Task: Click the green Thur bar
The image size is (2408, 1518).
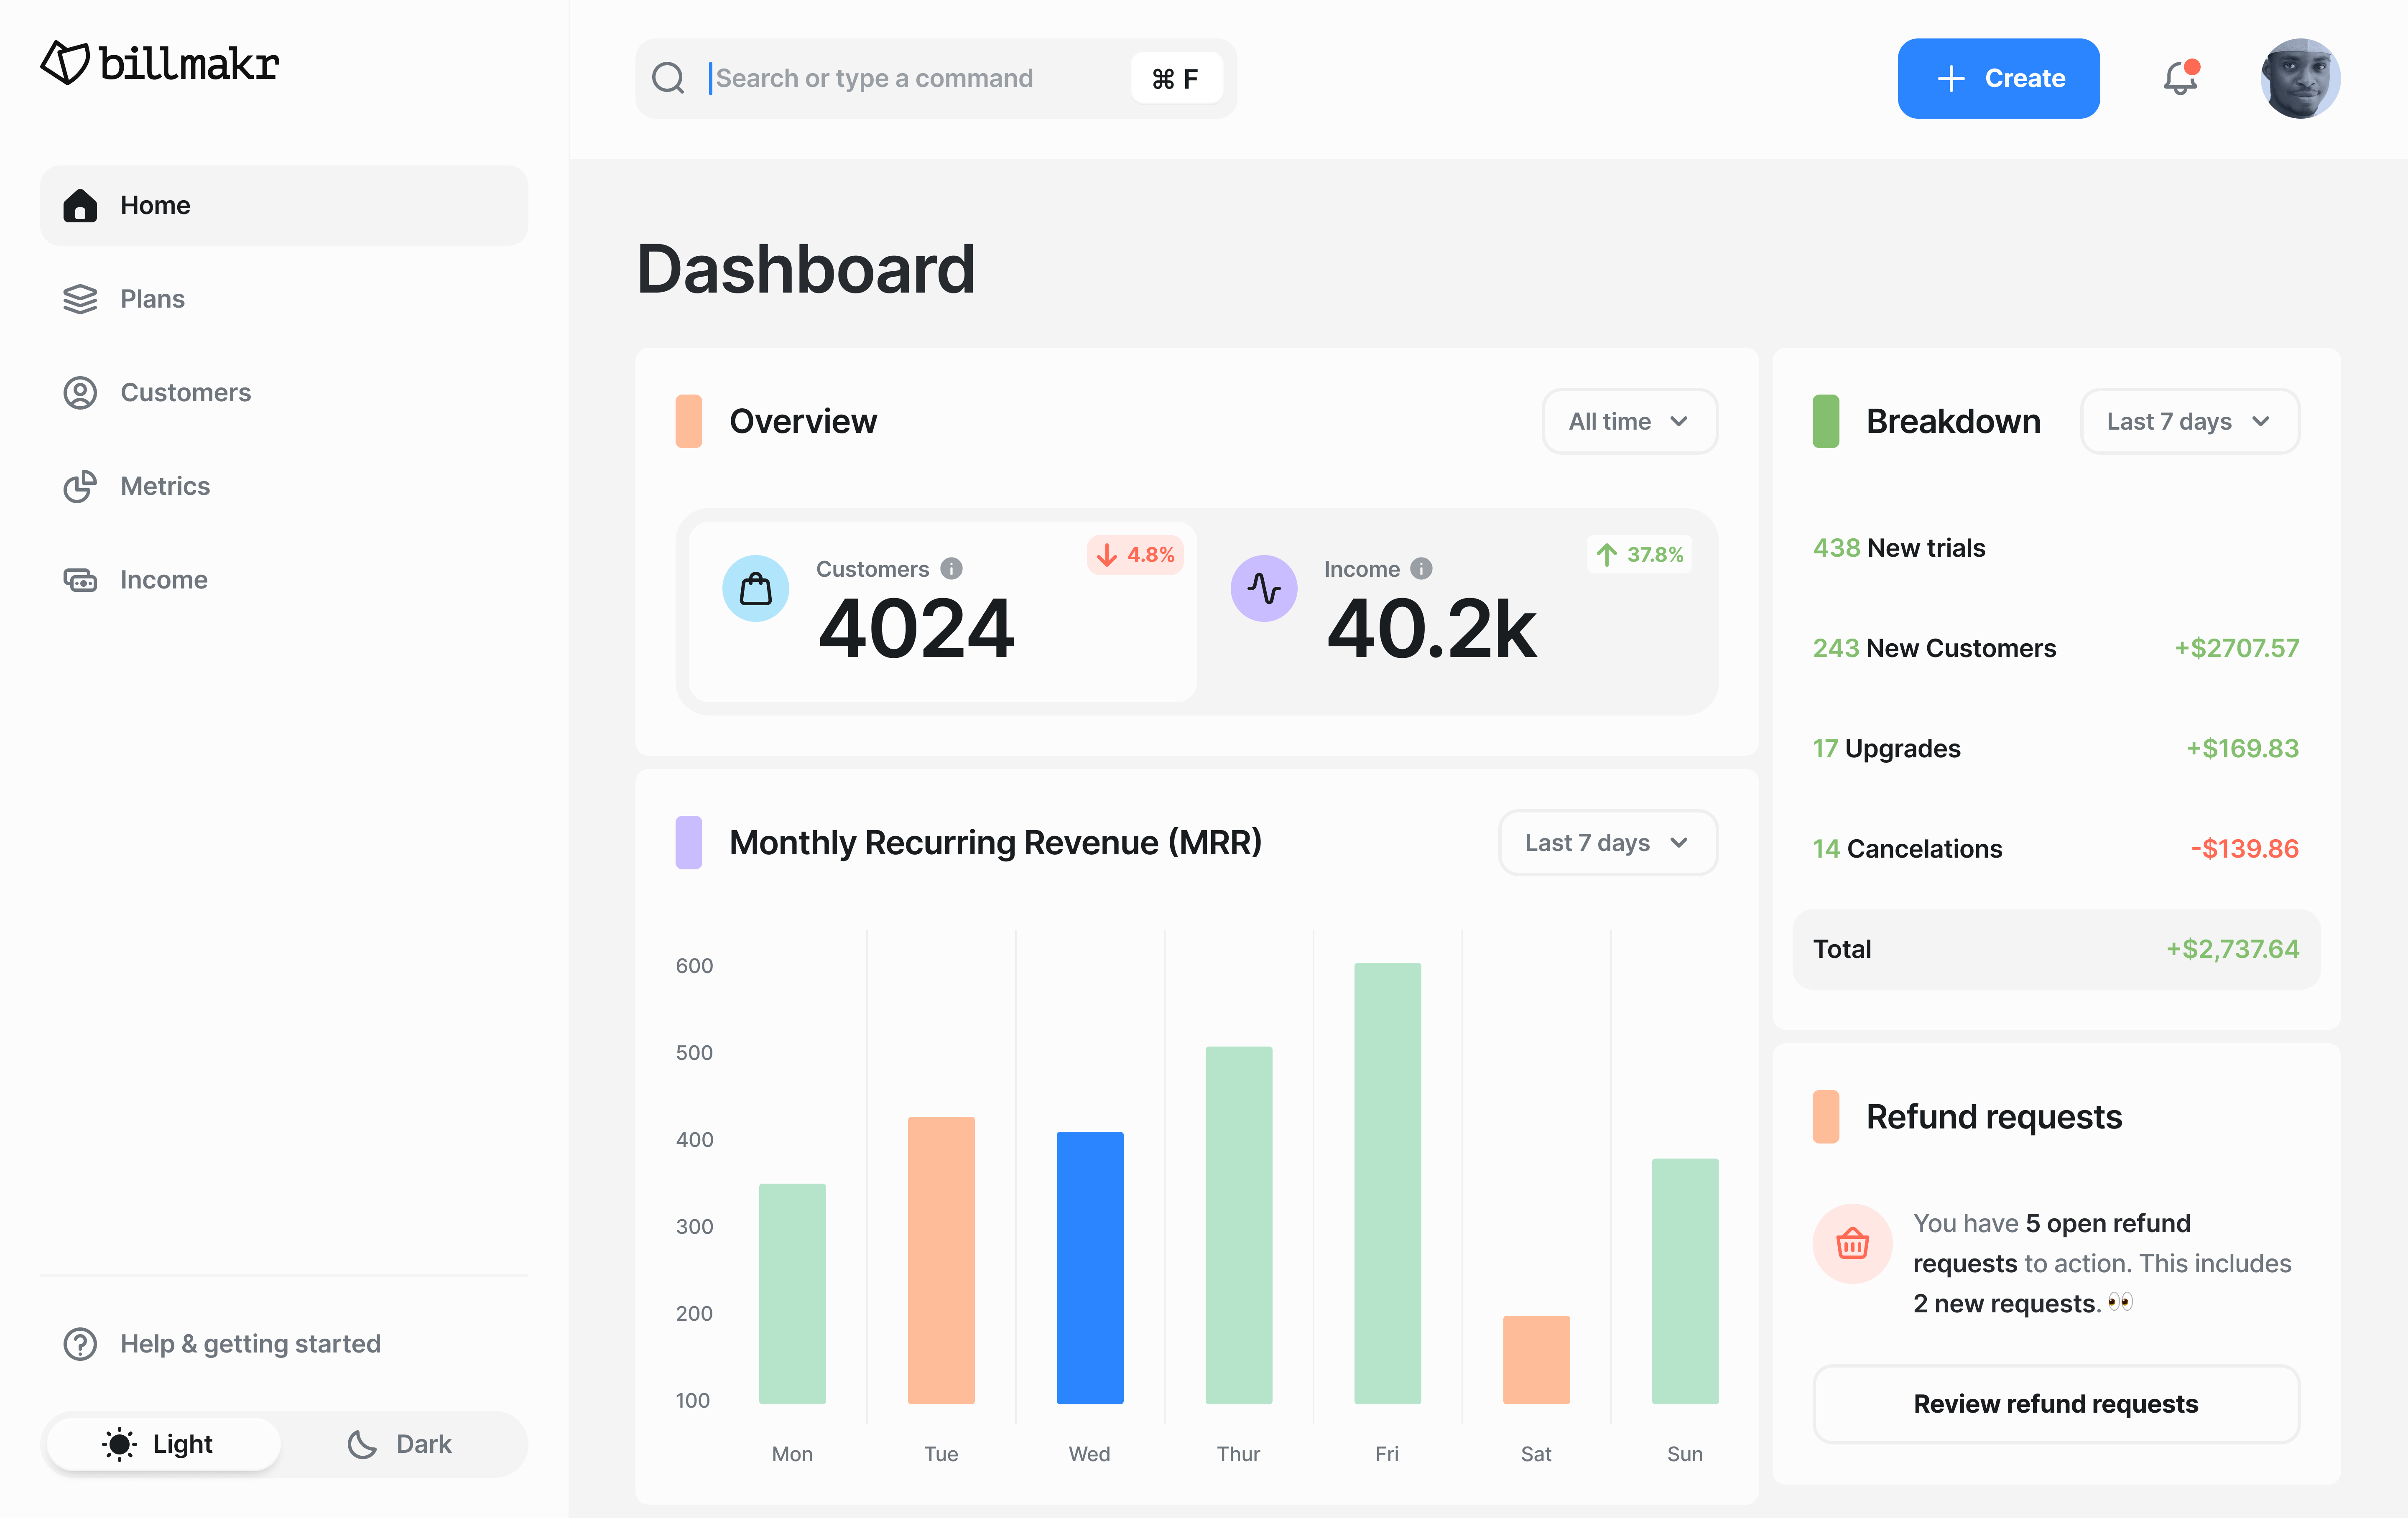Action: point(1239,1225)
